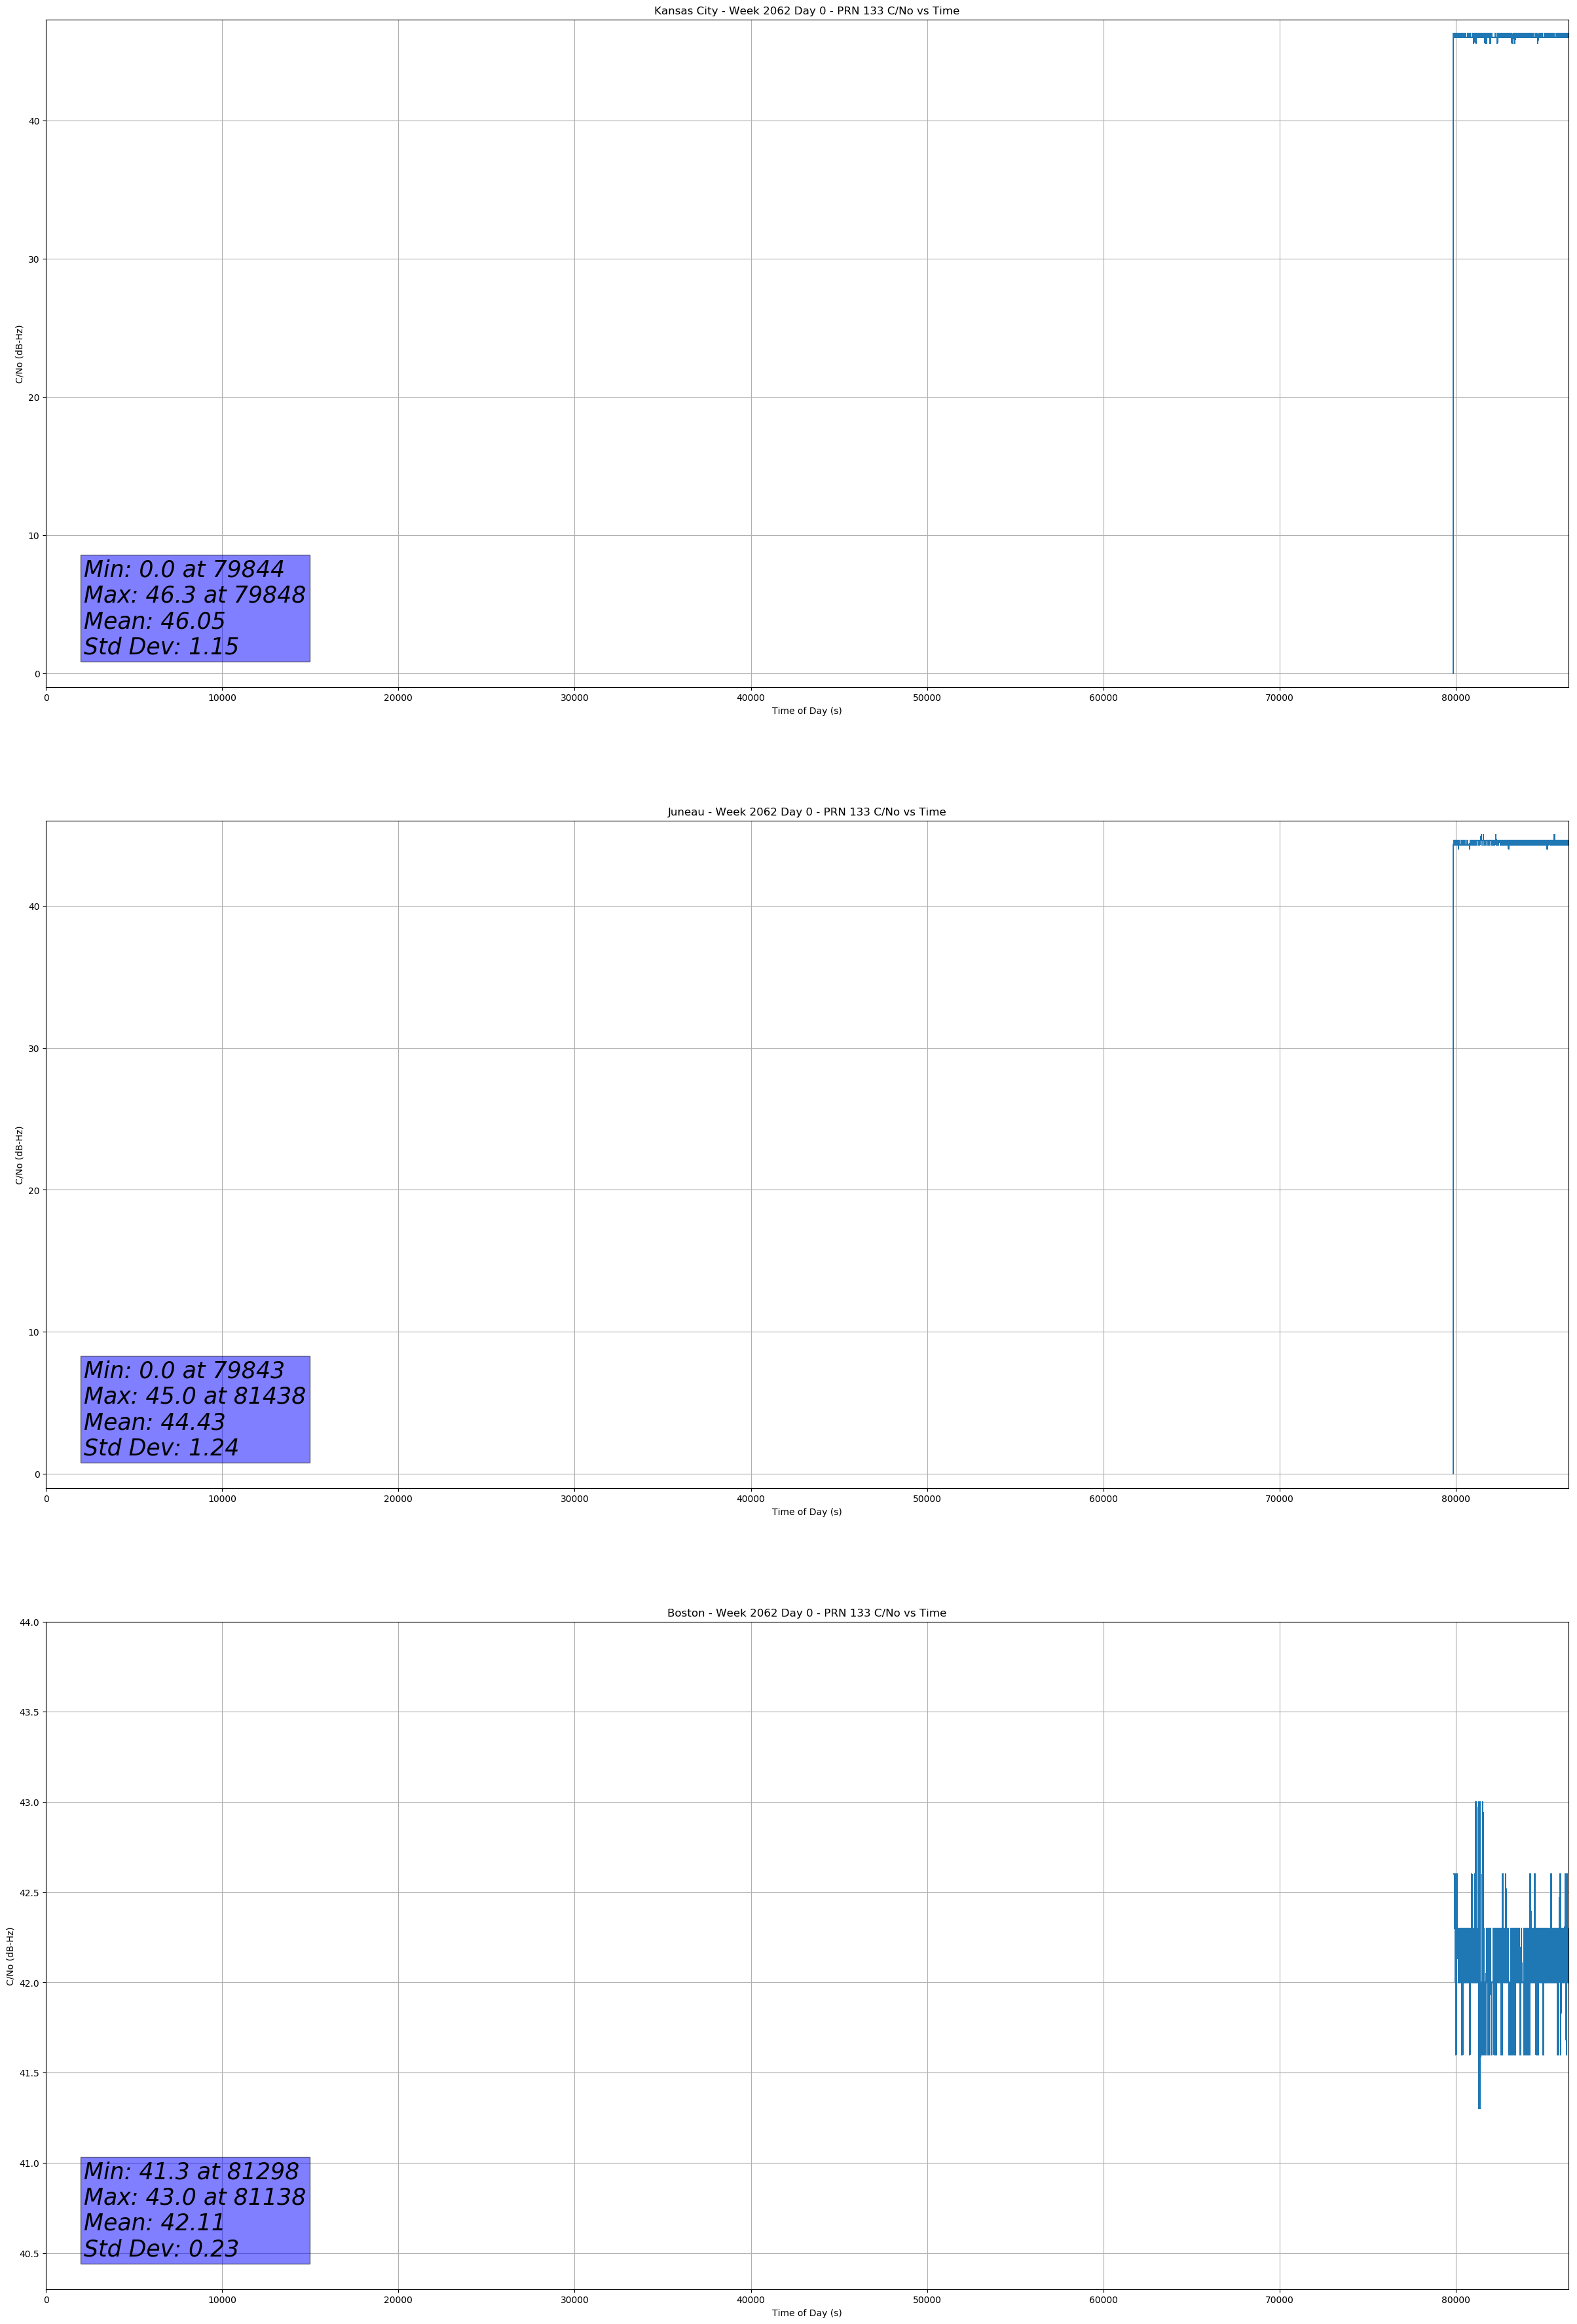Viewport: 1577px width, 2324px height.
Task: Click the Kansas City plot title
Action: click(x=806, y=11)
